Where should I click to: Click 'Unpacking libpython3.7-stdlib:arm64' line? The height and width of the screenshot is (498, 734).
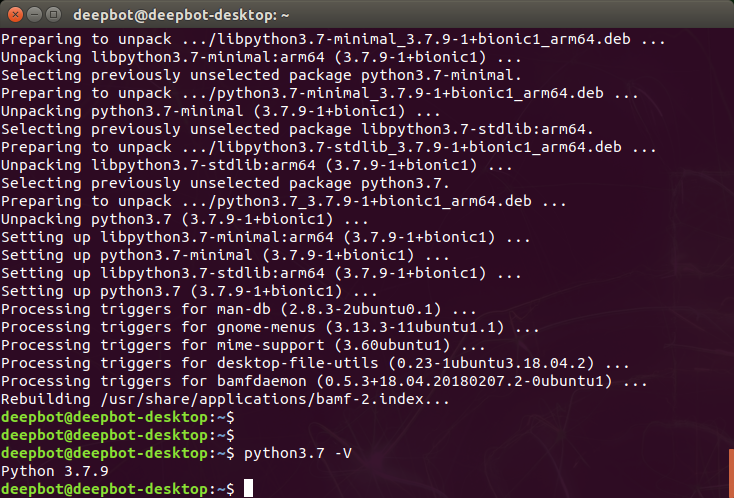pyautogui.click(x=257, y=165)
